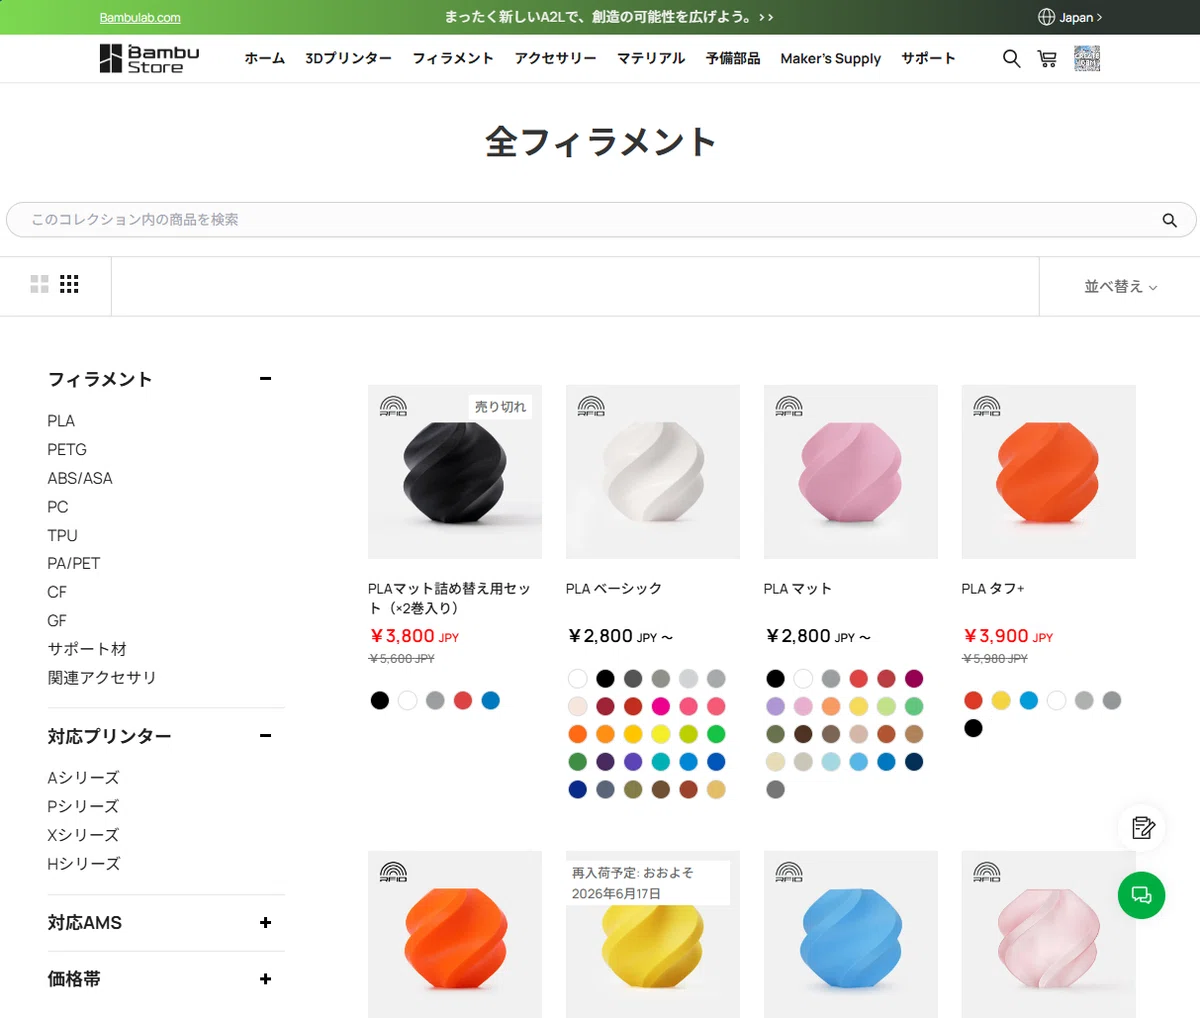Open the Japan region selector
The image size is (1200, 1018).
coord(1070,17)
